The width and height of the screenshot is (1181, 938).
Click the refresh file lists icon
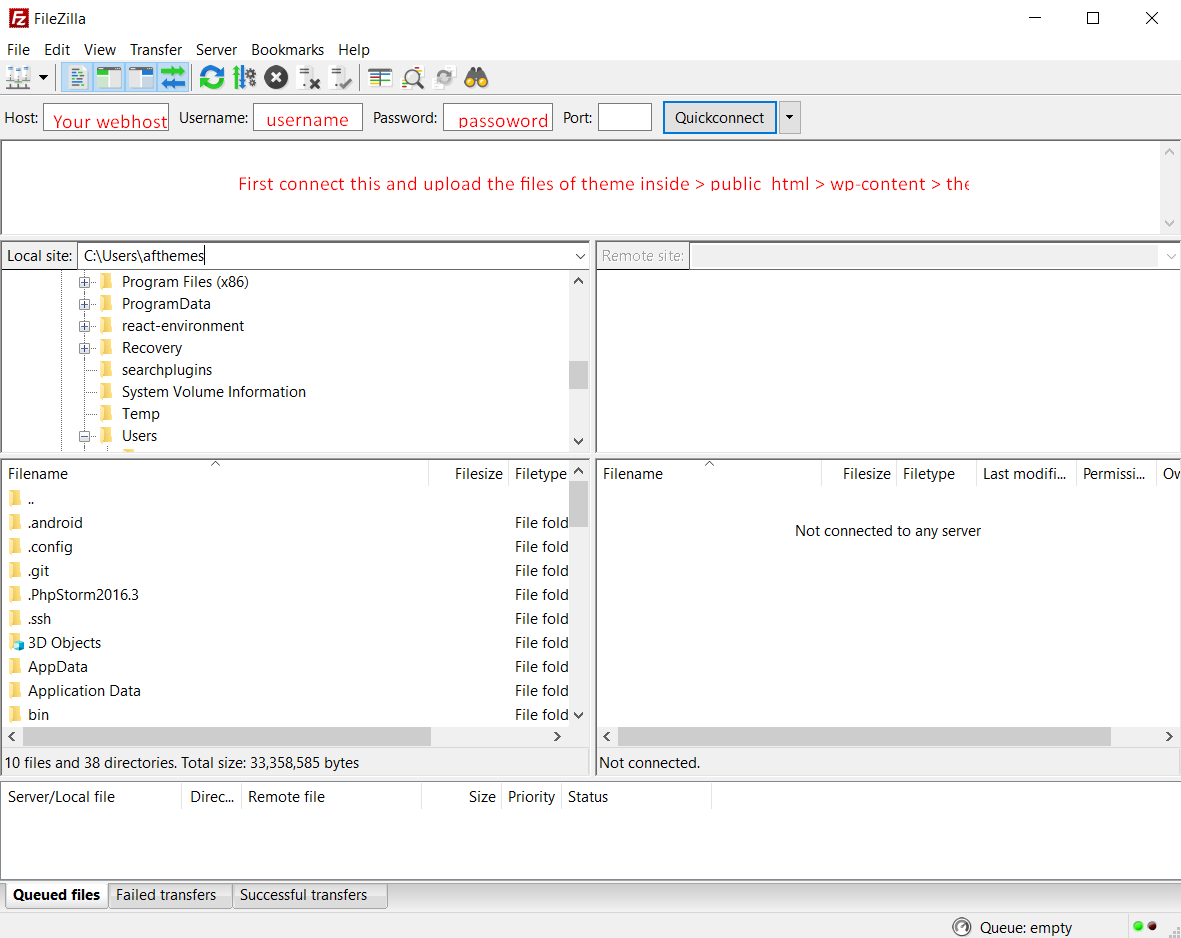212,78
